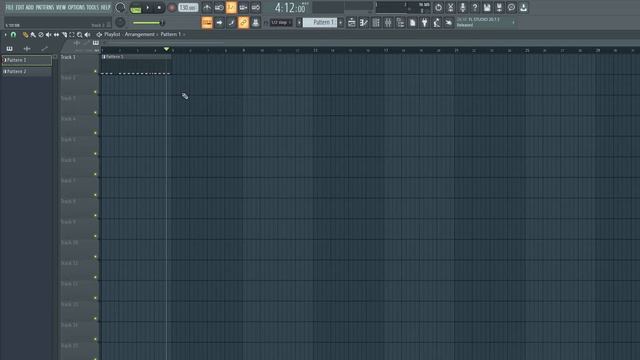Open the Piano roll view icon
This screenshot has width=640, height=360.
[x=364, y=22]
